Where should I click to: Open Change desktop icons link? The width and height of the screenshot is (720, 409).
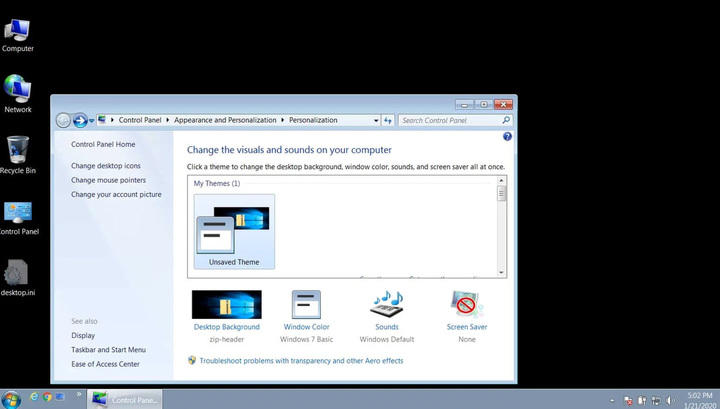[106, 166]
